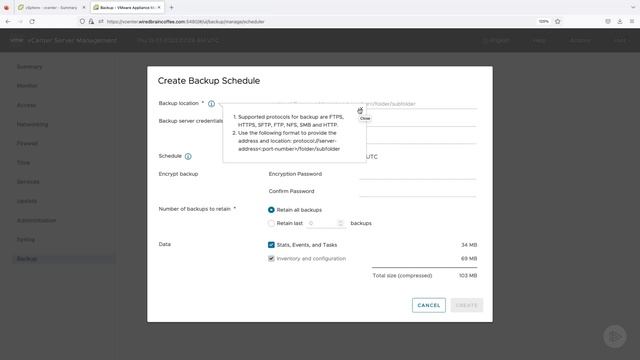
Task: Open Update in the appliance sidebar
Action: 27,201
